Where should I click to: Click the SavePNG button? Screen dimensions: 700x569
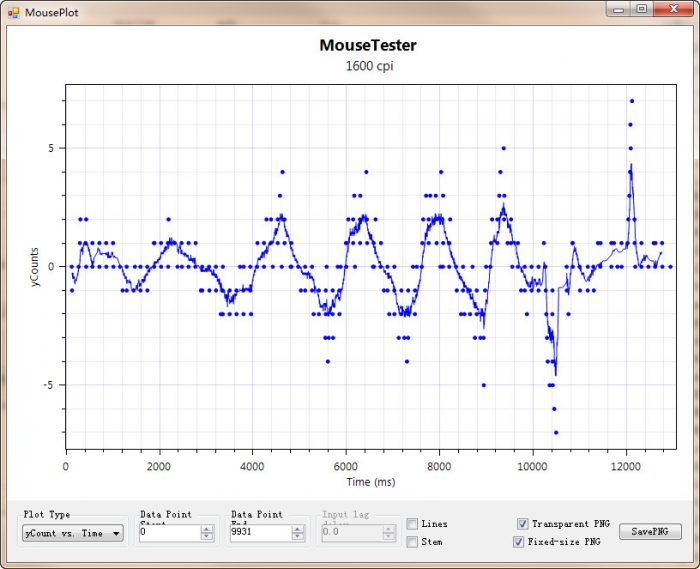(650, 532)
